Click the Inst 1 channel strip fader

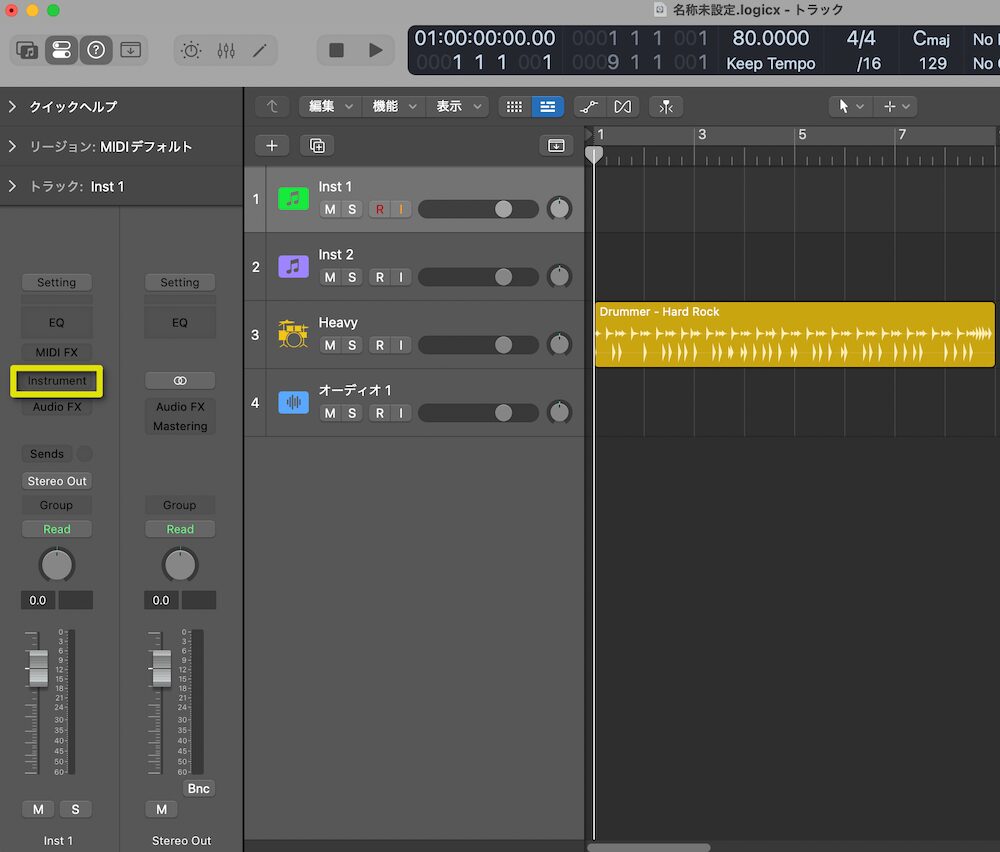pyautogui.click(x=38, y=668)
